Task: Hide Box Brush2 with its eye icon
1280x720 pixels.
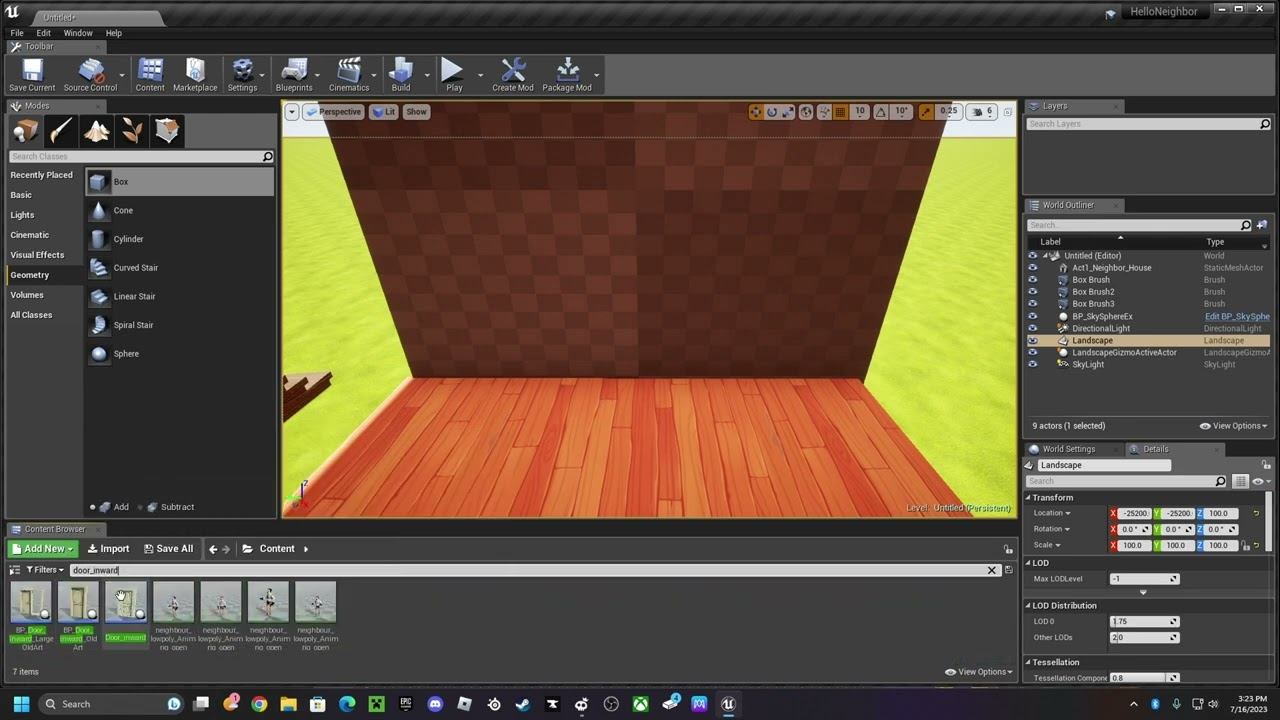Action: pos(1033,292)
